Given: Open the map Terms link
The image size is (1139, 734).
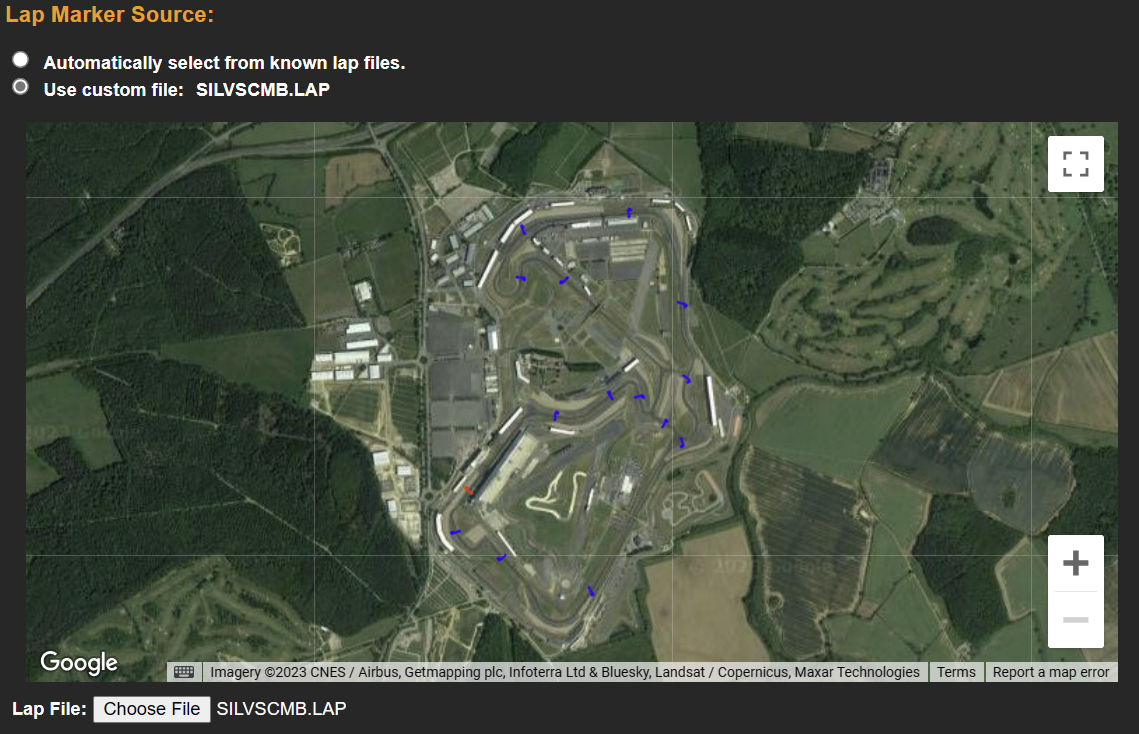Looking at the screenshot, I should pos(956,672).
